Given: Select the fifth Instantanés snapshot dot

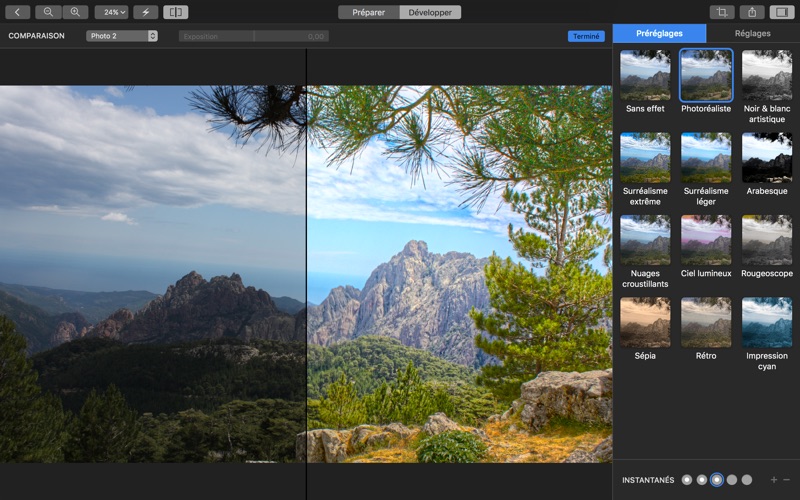Looking at the screenshot, I should (x=747, y=480).
